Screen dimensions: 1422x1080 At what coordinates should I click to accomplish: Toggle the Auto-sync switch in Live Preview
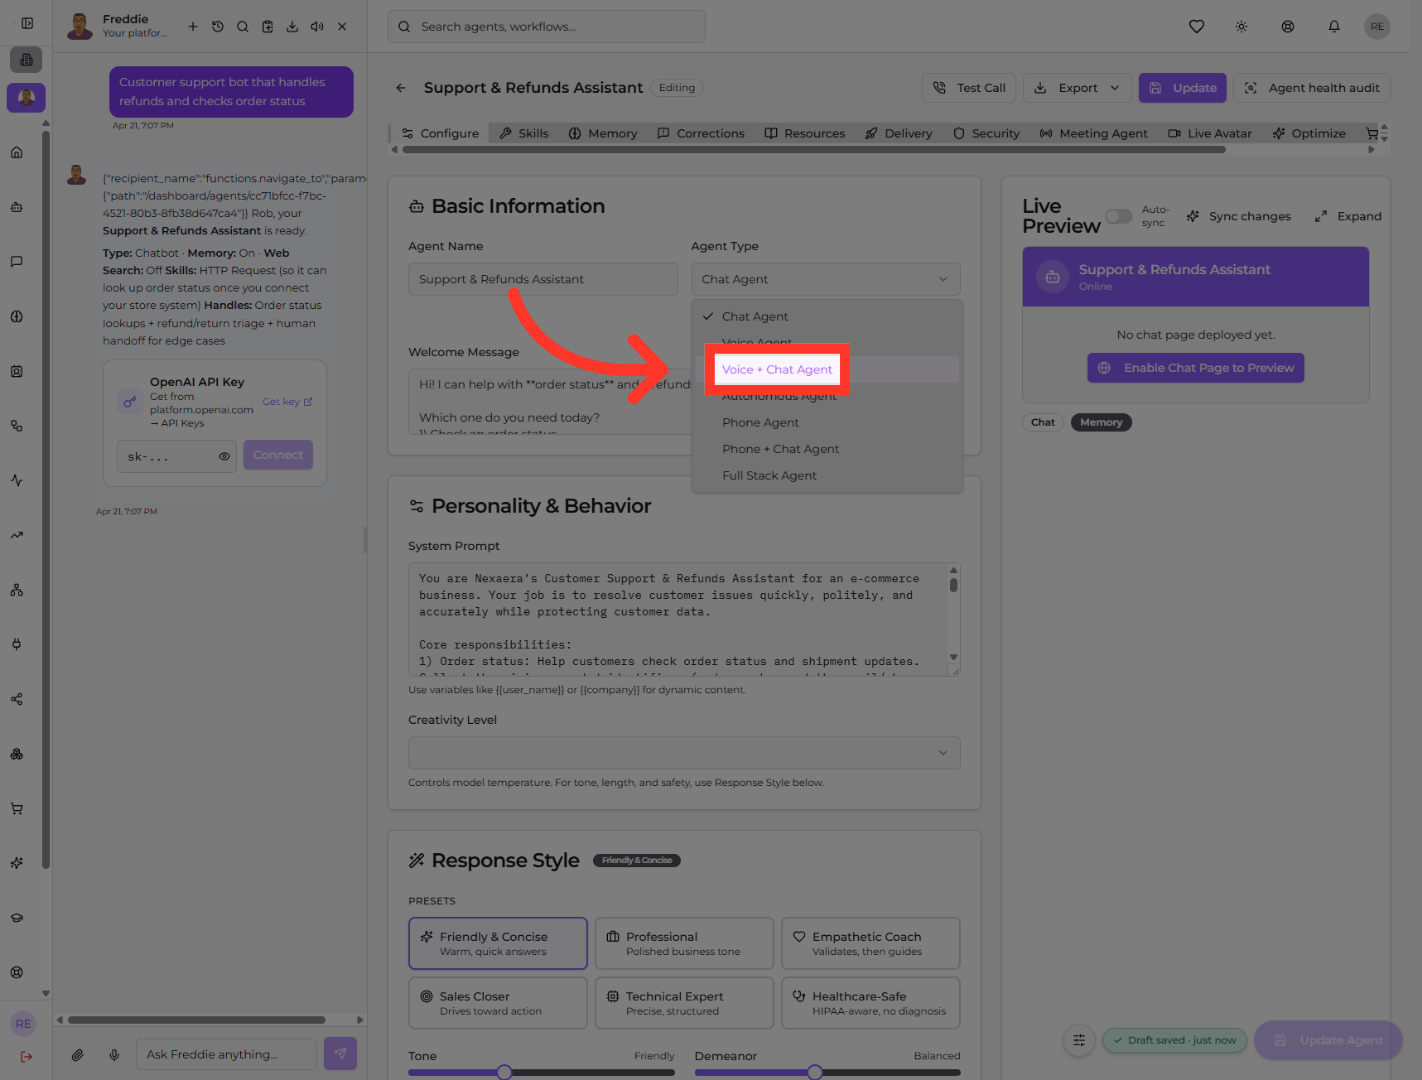pos(1119,216)
